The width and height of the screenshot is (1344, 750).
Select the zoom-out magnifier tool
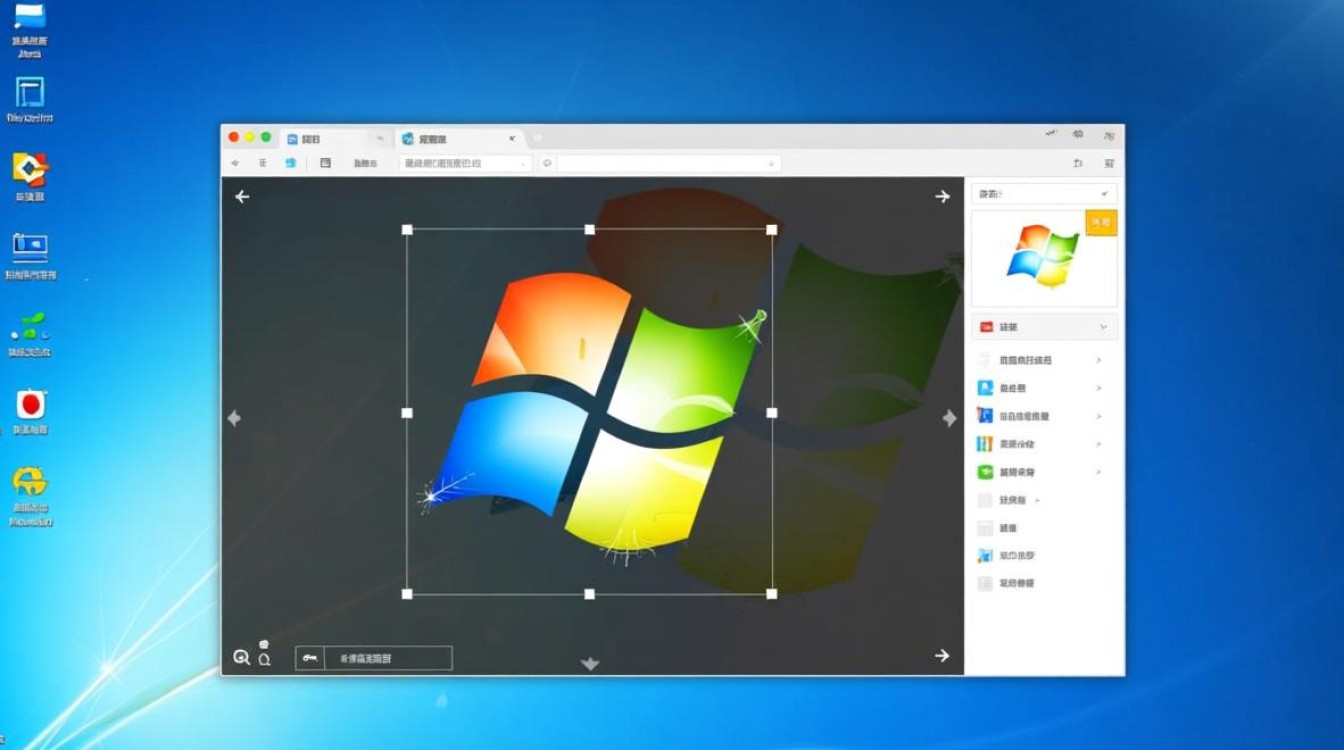tap(265, 658)
